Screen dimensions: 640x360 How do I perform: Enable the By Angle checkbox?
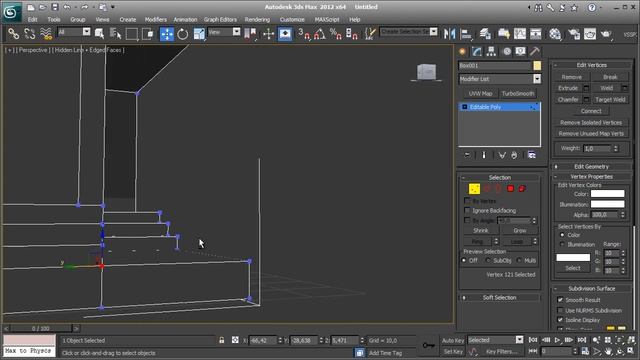[467, 220]
